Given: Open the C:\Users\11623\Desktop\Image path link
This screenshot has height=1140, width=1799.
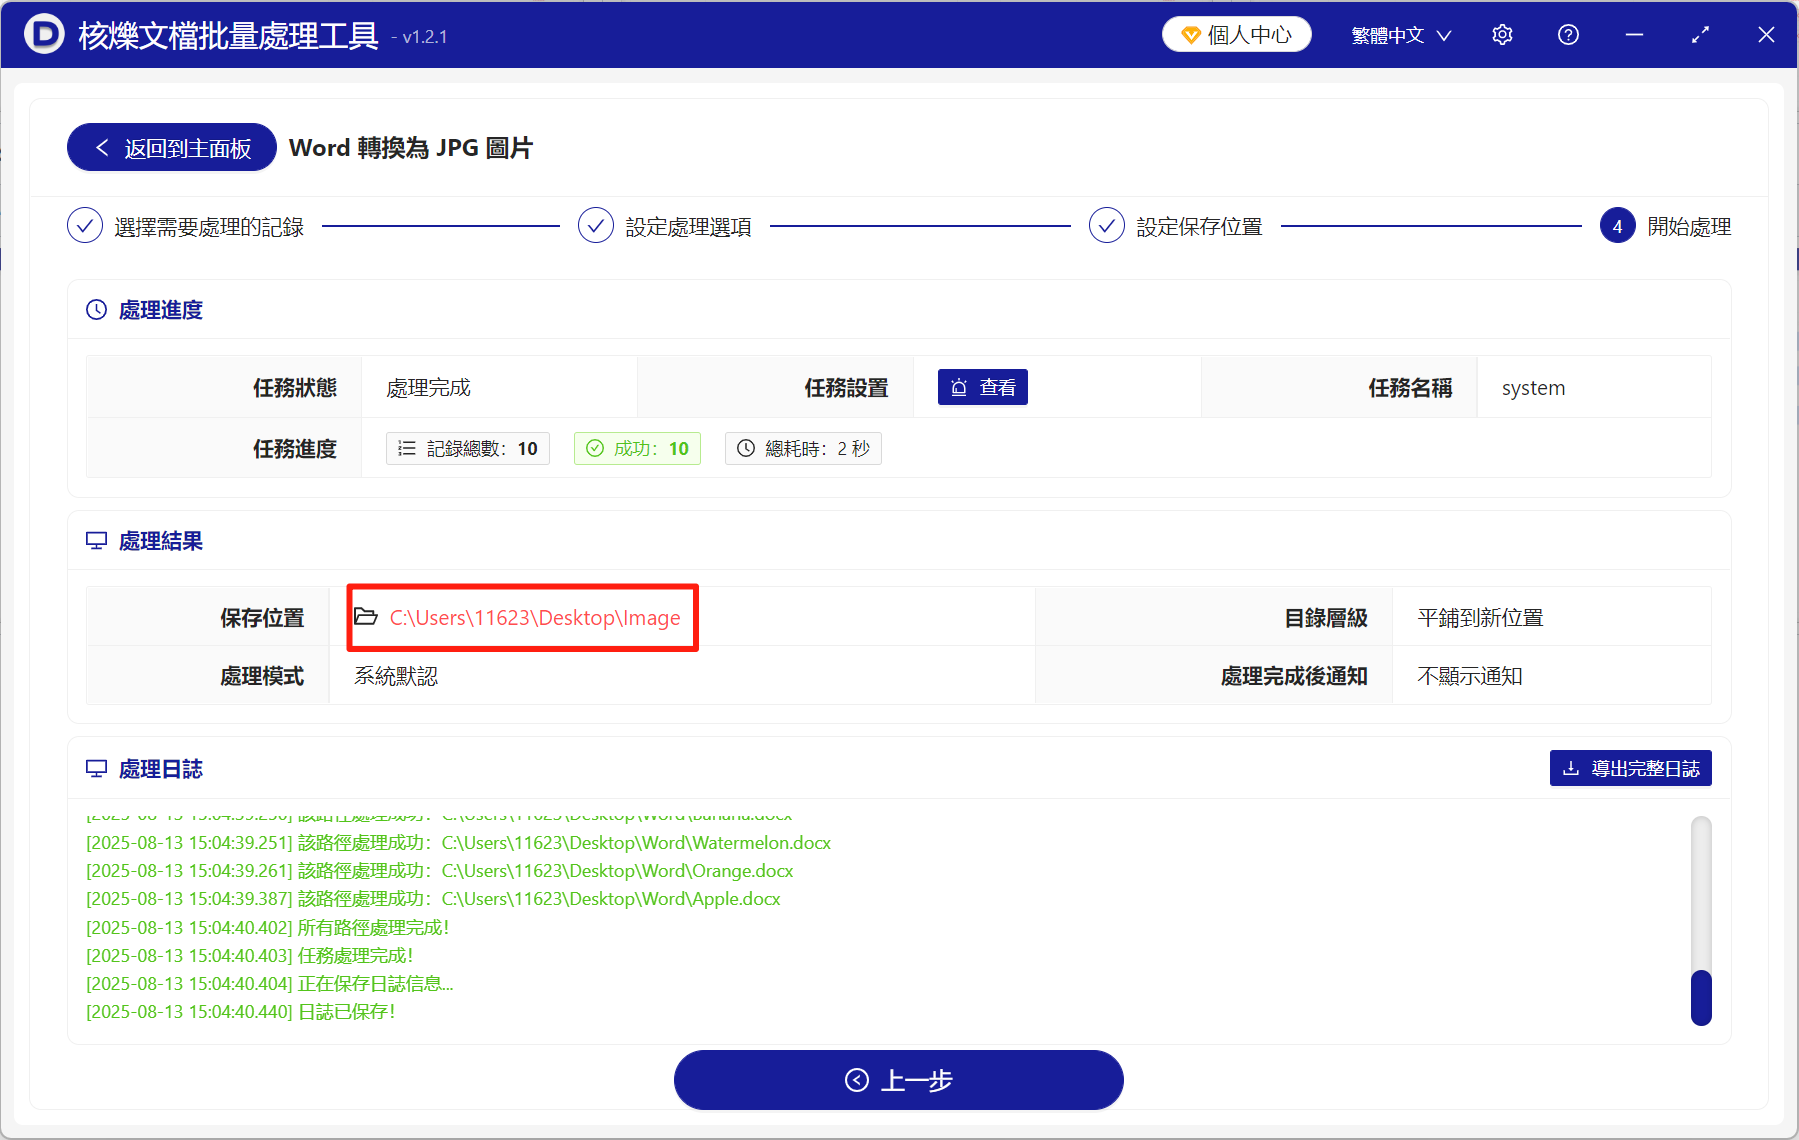Looking at the screenshot, I should pyautogui.click(x=536, y=618).
